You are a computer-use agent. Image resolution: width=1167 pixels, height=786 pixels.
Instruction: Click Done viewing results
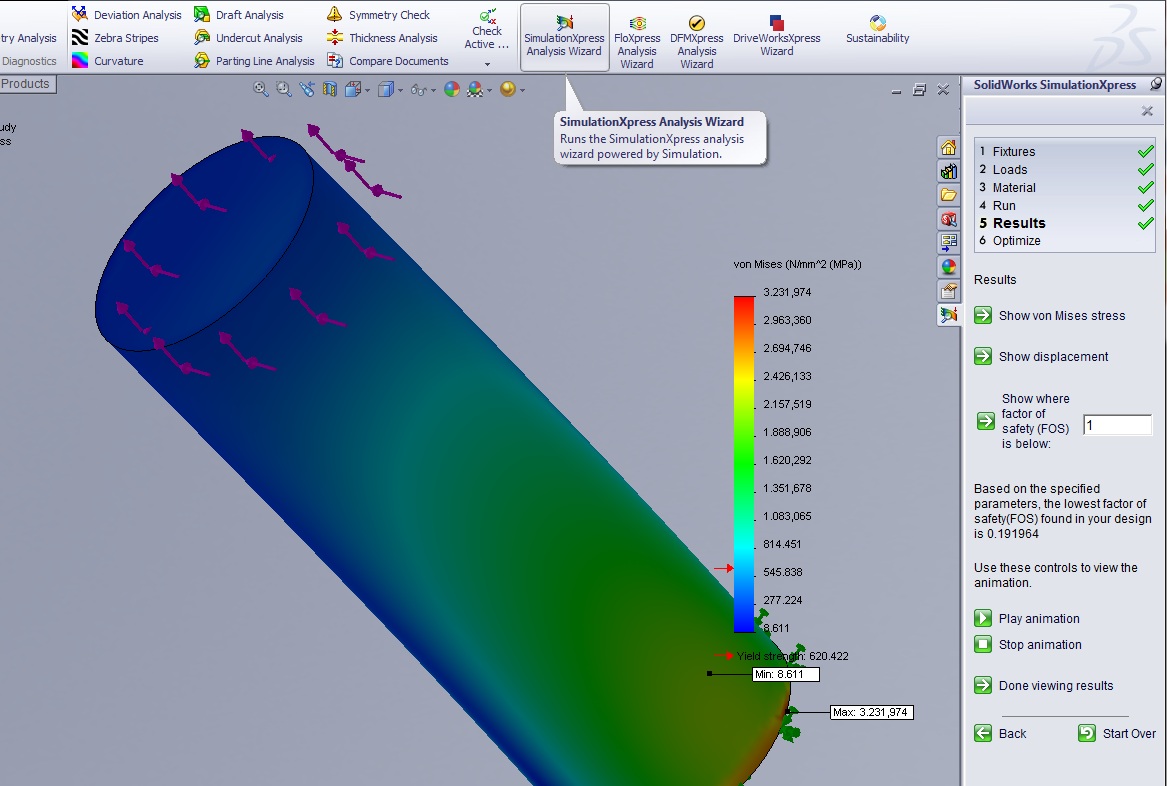[x=1044, y=686]
